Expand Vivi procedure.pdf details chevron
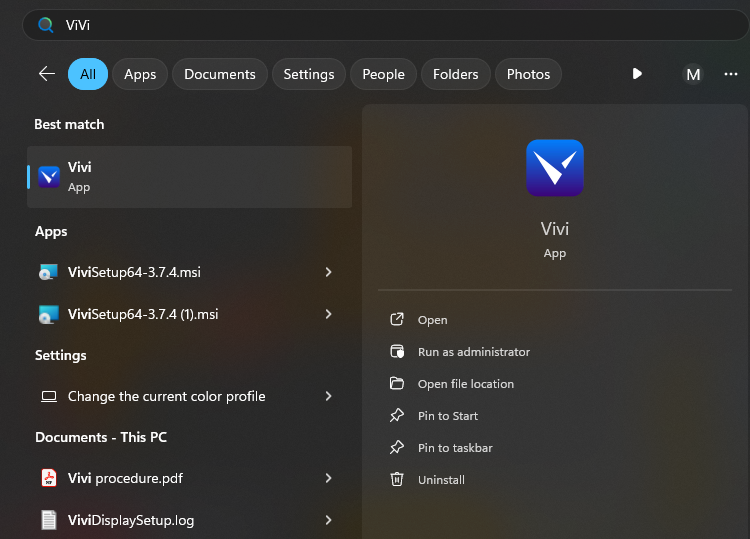Image resolution: width=750 pixels, height=539 pixels. click(x=328, y=478)
